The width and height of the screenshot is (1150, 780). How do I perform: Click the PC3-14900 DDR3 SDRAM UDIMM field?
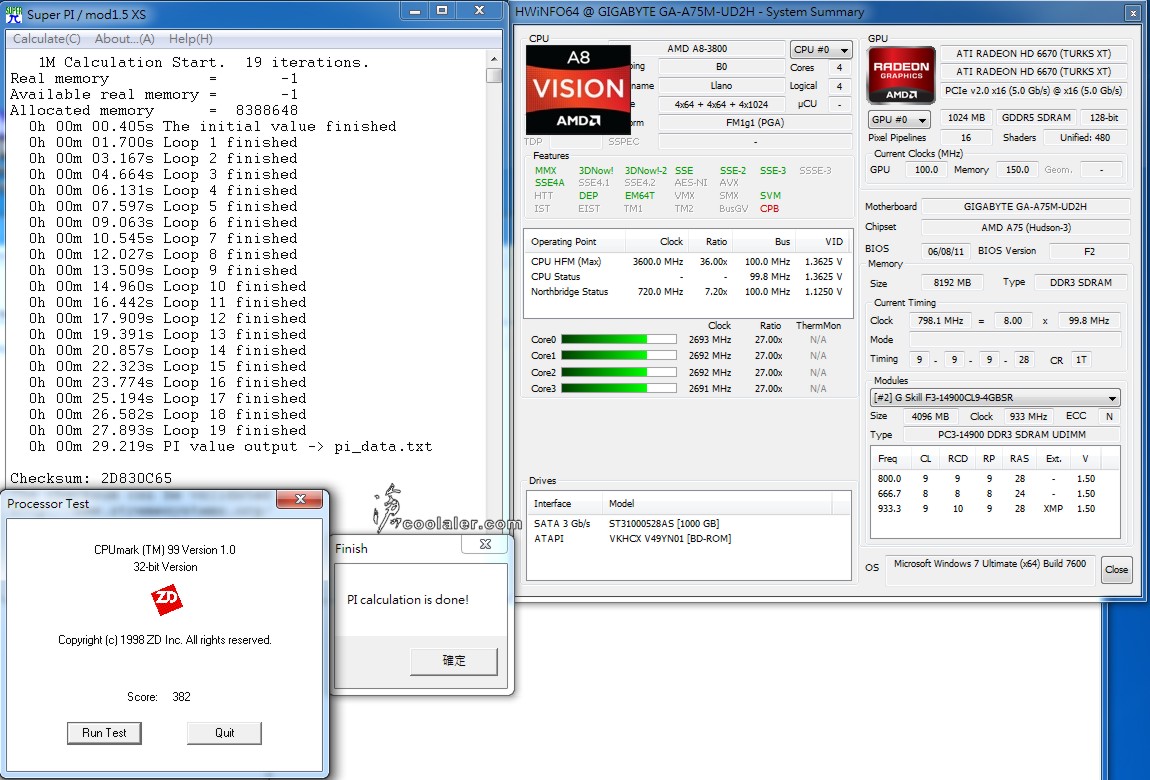click(x=1011, y=435)
